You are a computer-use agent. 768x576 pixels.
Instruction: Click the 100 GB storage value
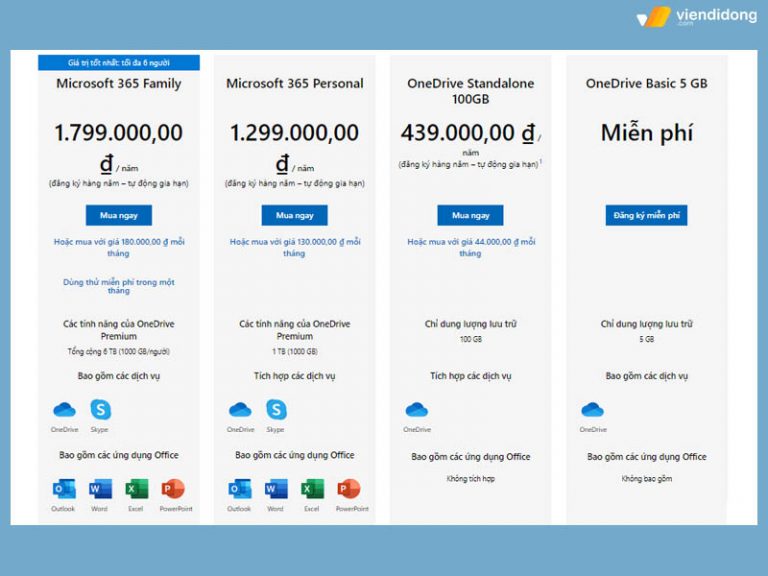coord(471,339)
